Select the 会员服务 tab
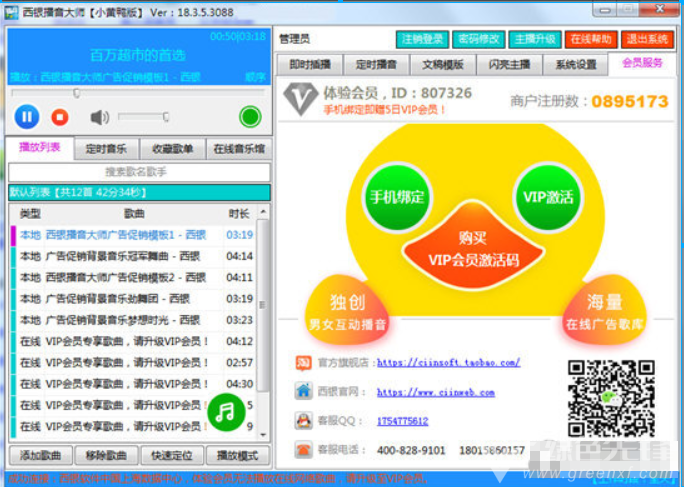The image size is (684, 487). pyautogui.click(x=642, y=63)
